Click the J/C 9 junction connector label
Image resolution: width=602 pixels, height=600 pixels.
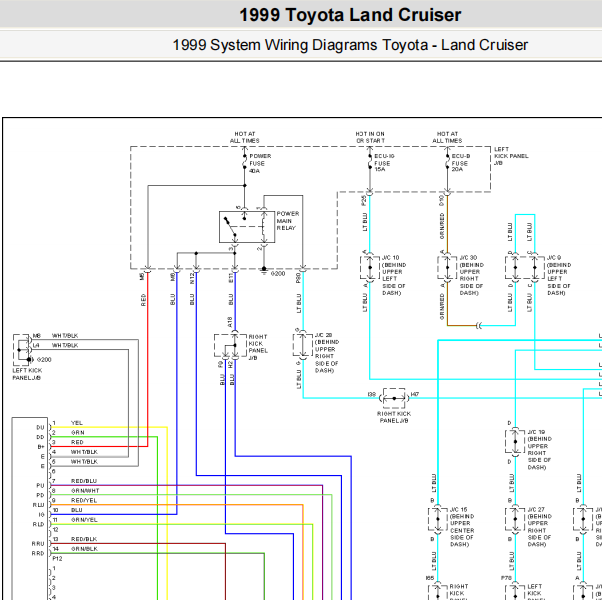pyautogui.click(x=559, y=275)
